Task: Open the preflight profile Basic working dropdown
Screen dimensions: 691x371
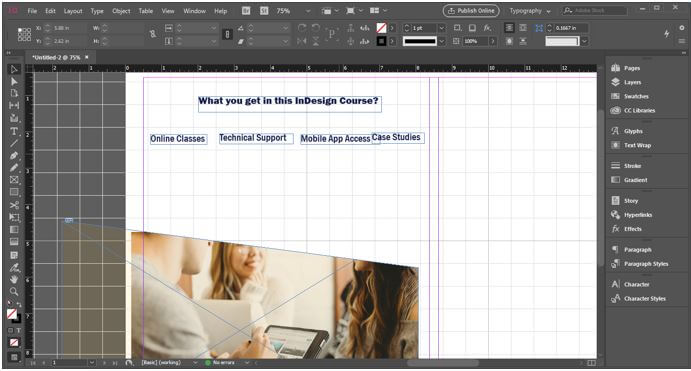Action: pyautogui.click(x=195, y=363)
